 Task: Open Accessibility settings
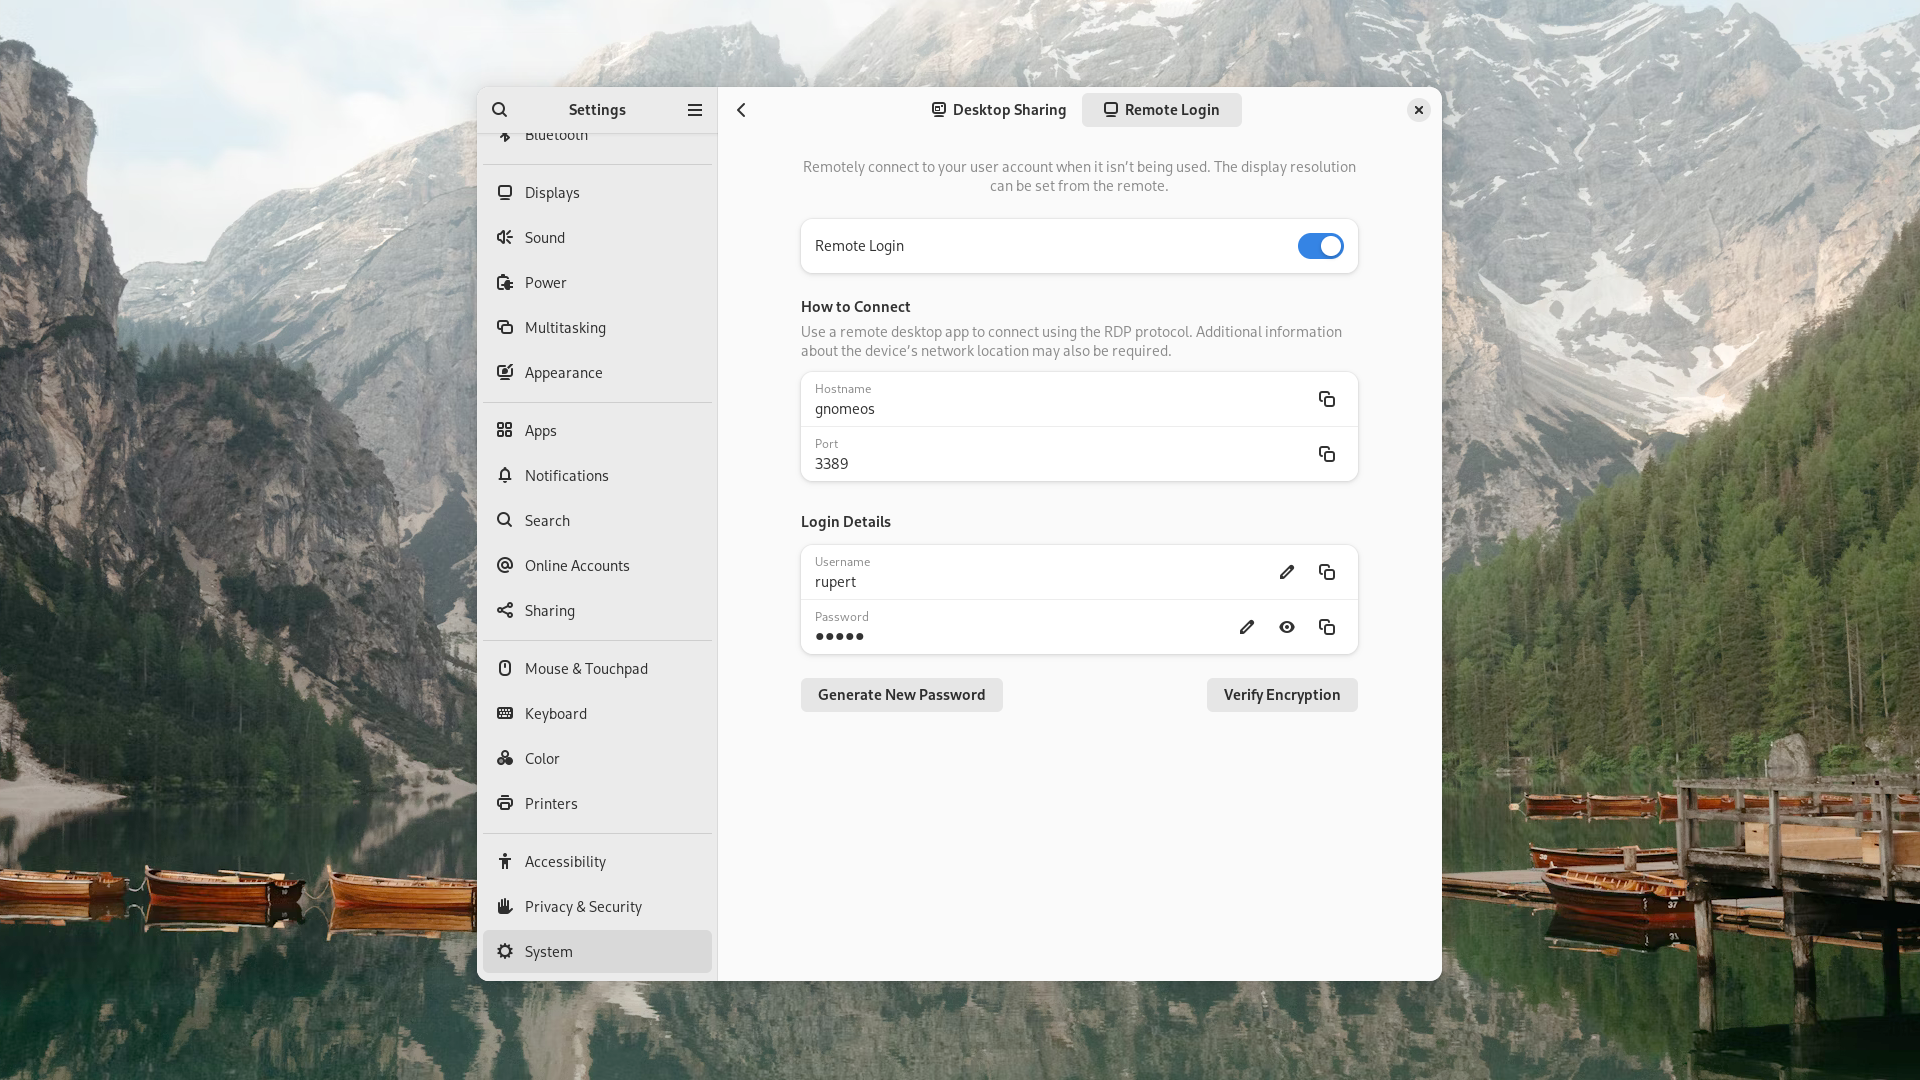[597, 862]
